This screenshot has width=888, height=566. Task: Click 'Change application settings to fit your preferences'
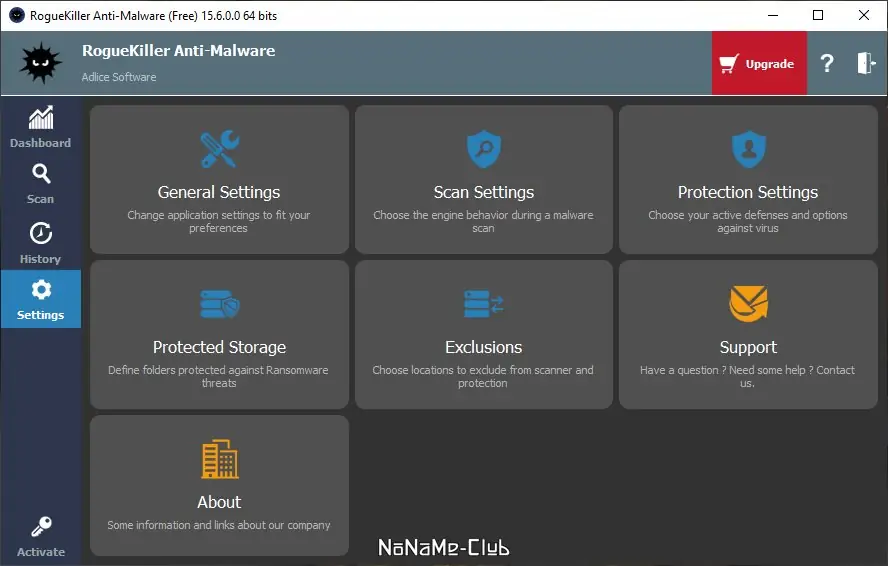(219, 222)
